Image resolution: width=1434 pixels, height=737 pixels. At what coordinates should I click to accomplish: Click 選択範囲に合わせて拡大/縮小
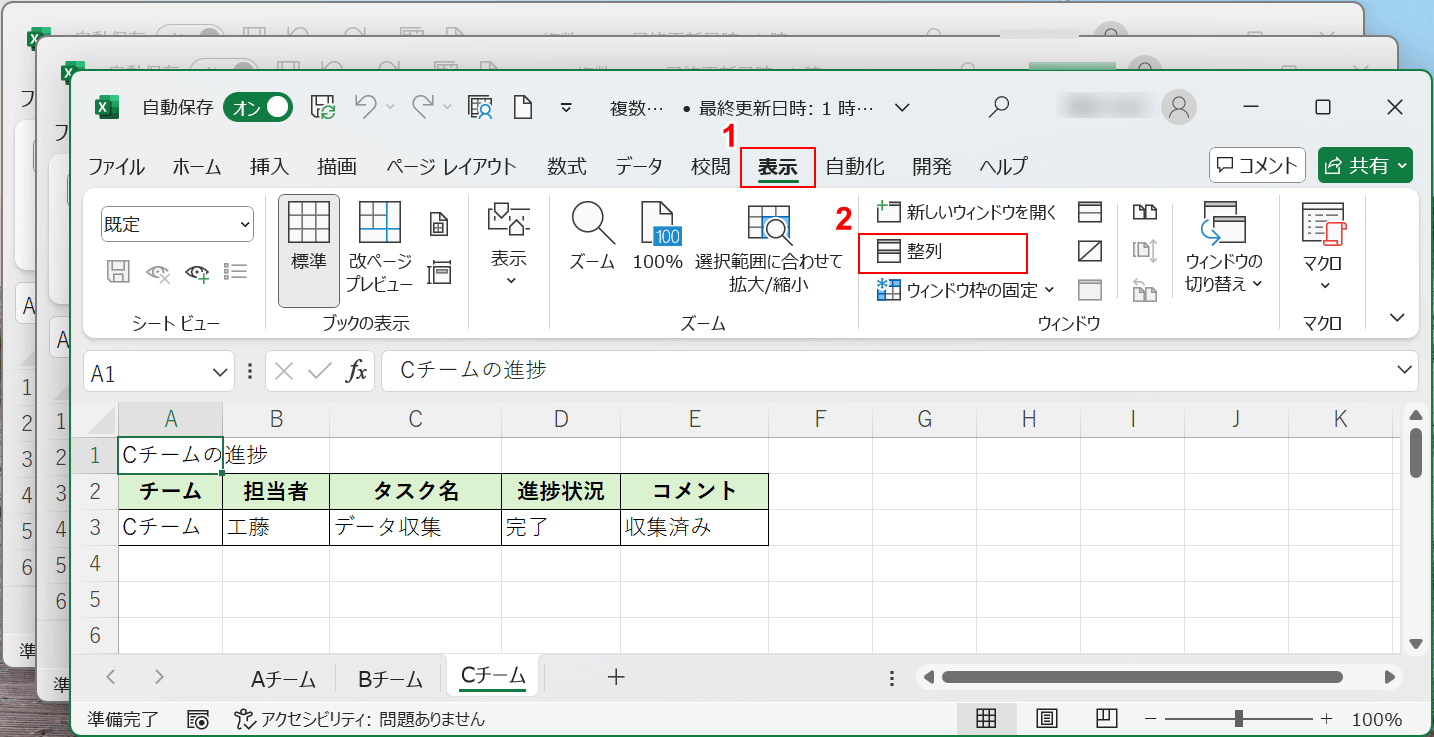point(769,249)
